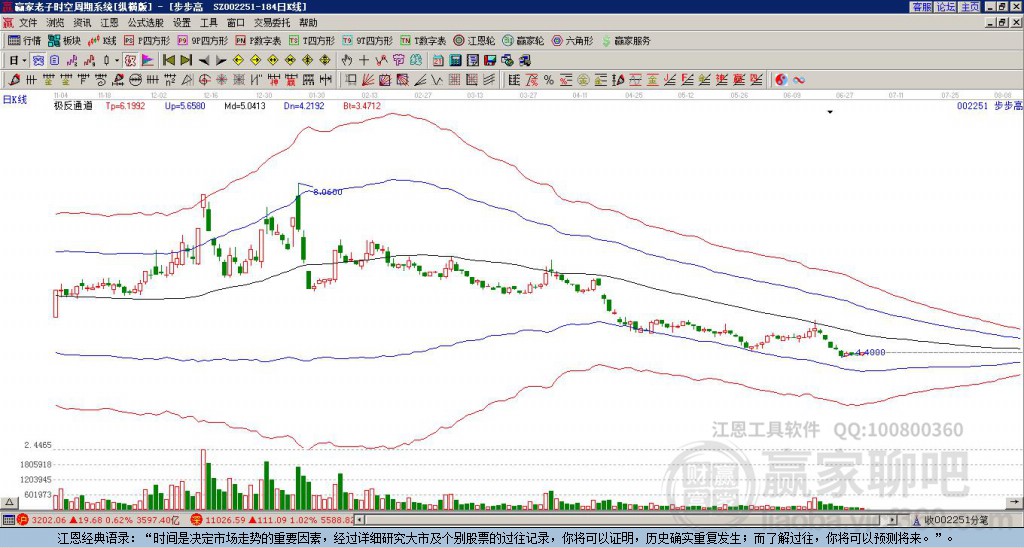1024x548 pixels.
Task: Toggle the 权 adjustment icon
Action: (x=130, y=61)
